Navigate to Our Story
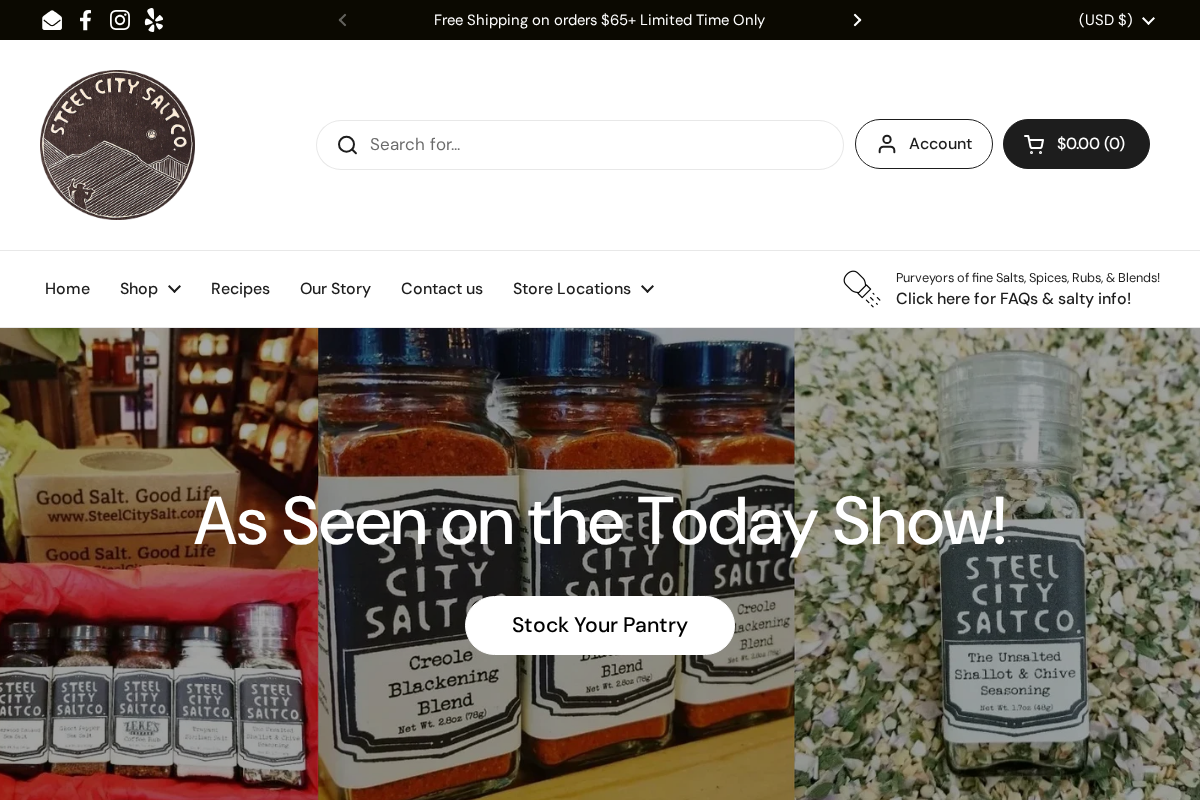The width and height of the screenshot is (1200, 800). [335, 289]
